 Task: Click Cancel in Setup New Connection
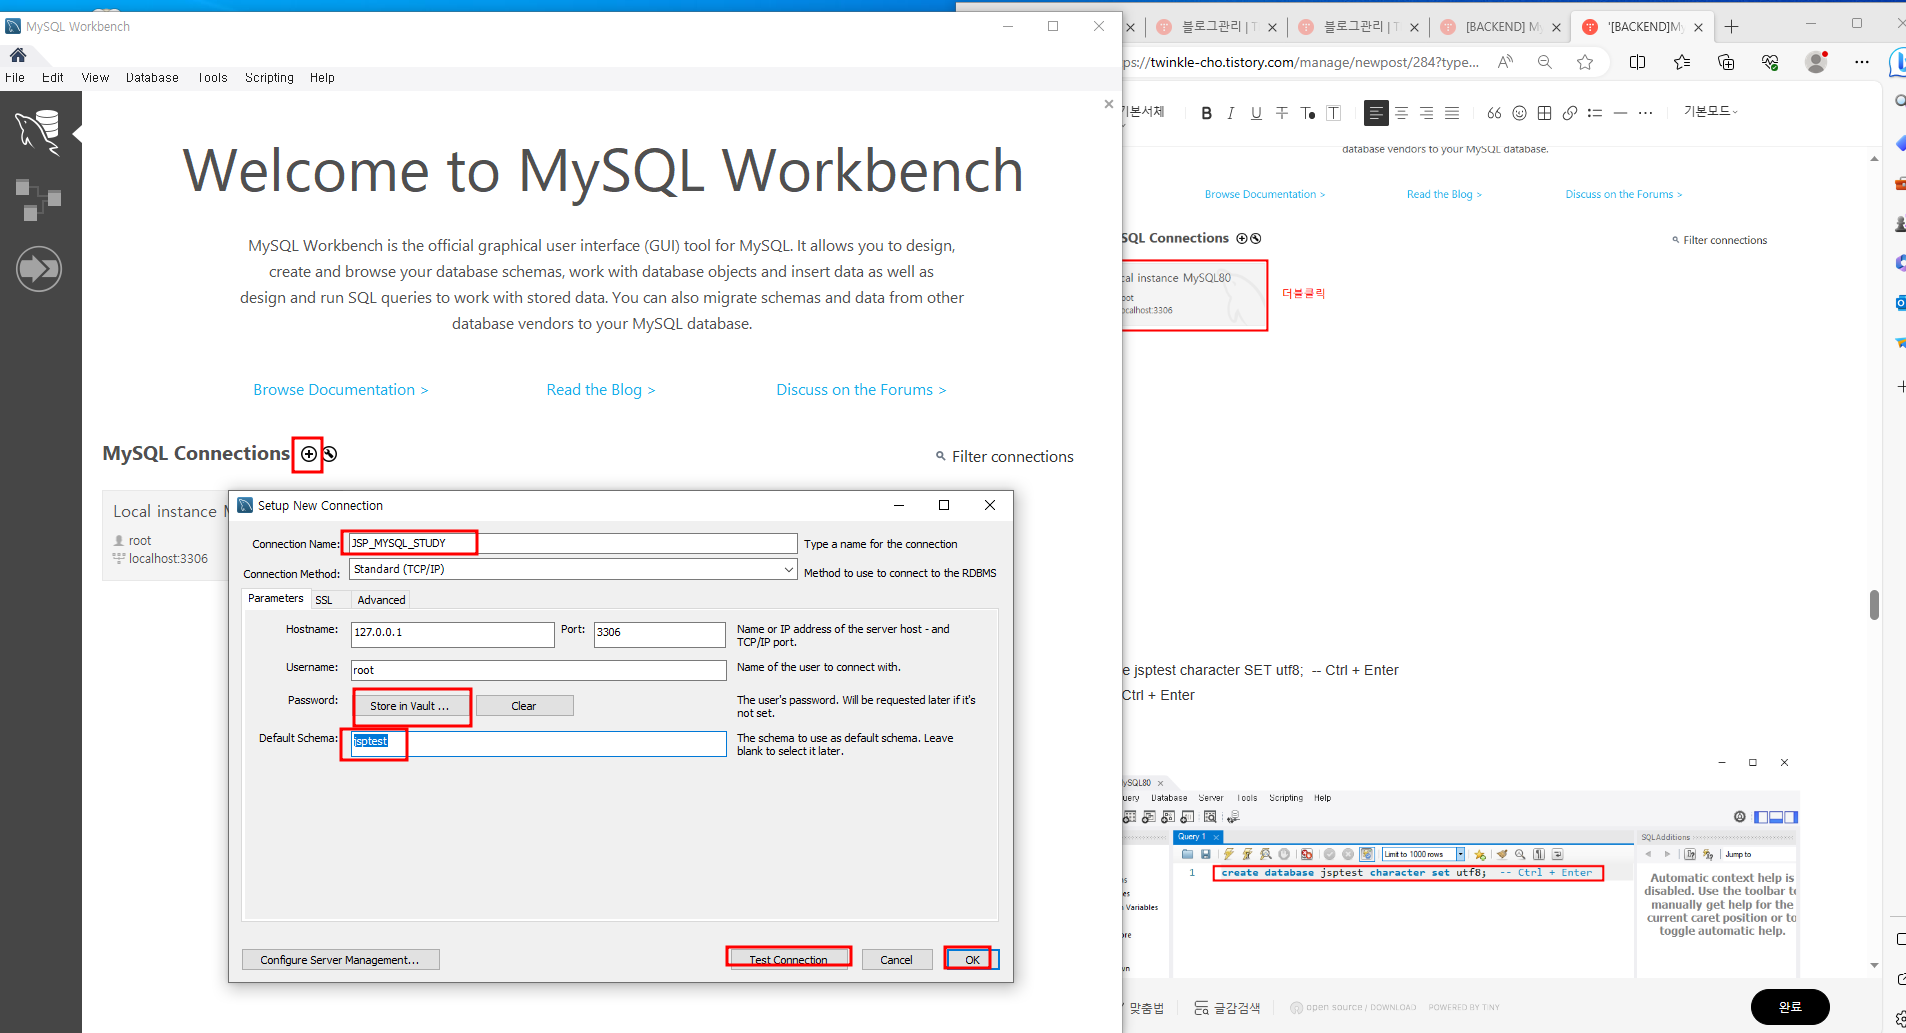(x=896, y=959)
